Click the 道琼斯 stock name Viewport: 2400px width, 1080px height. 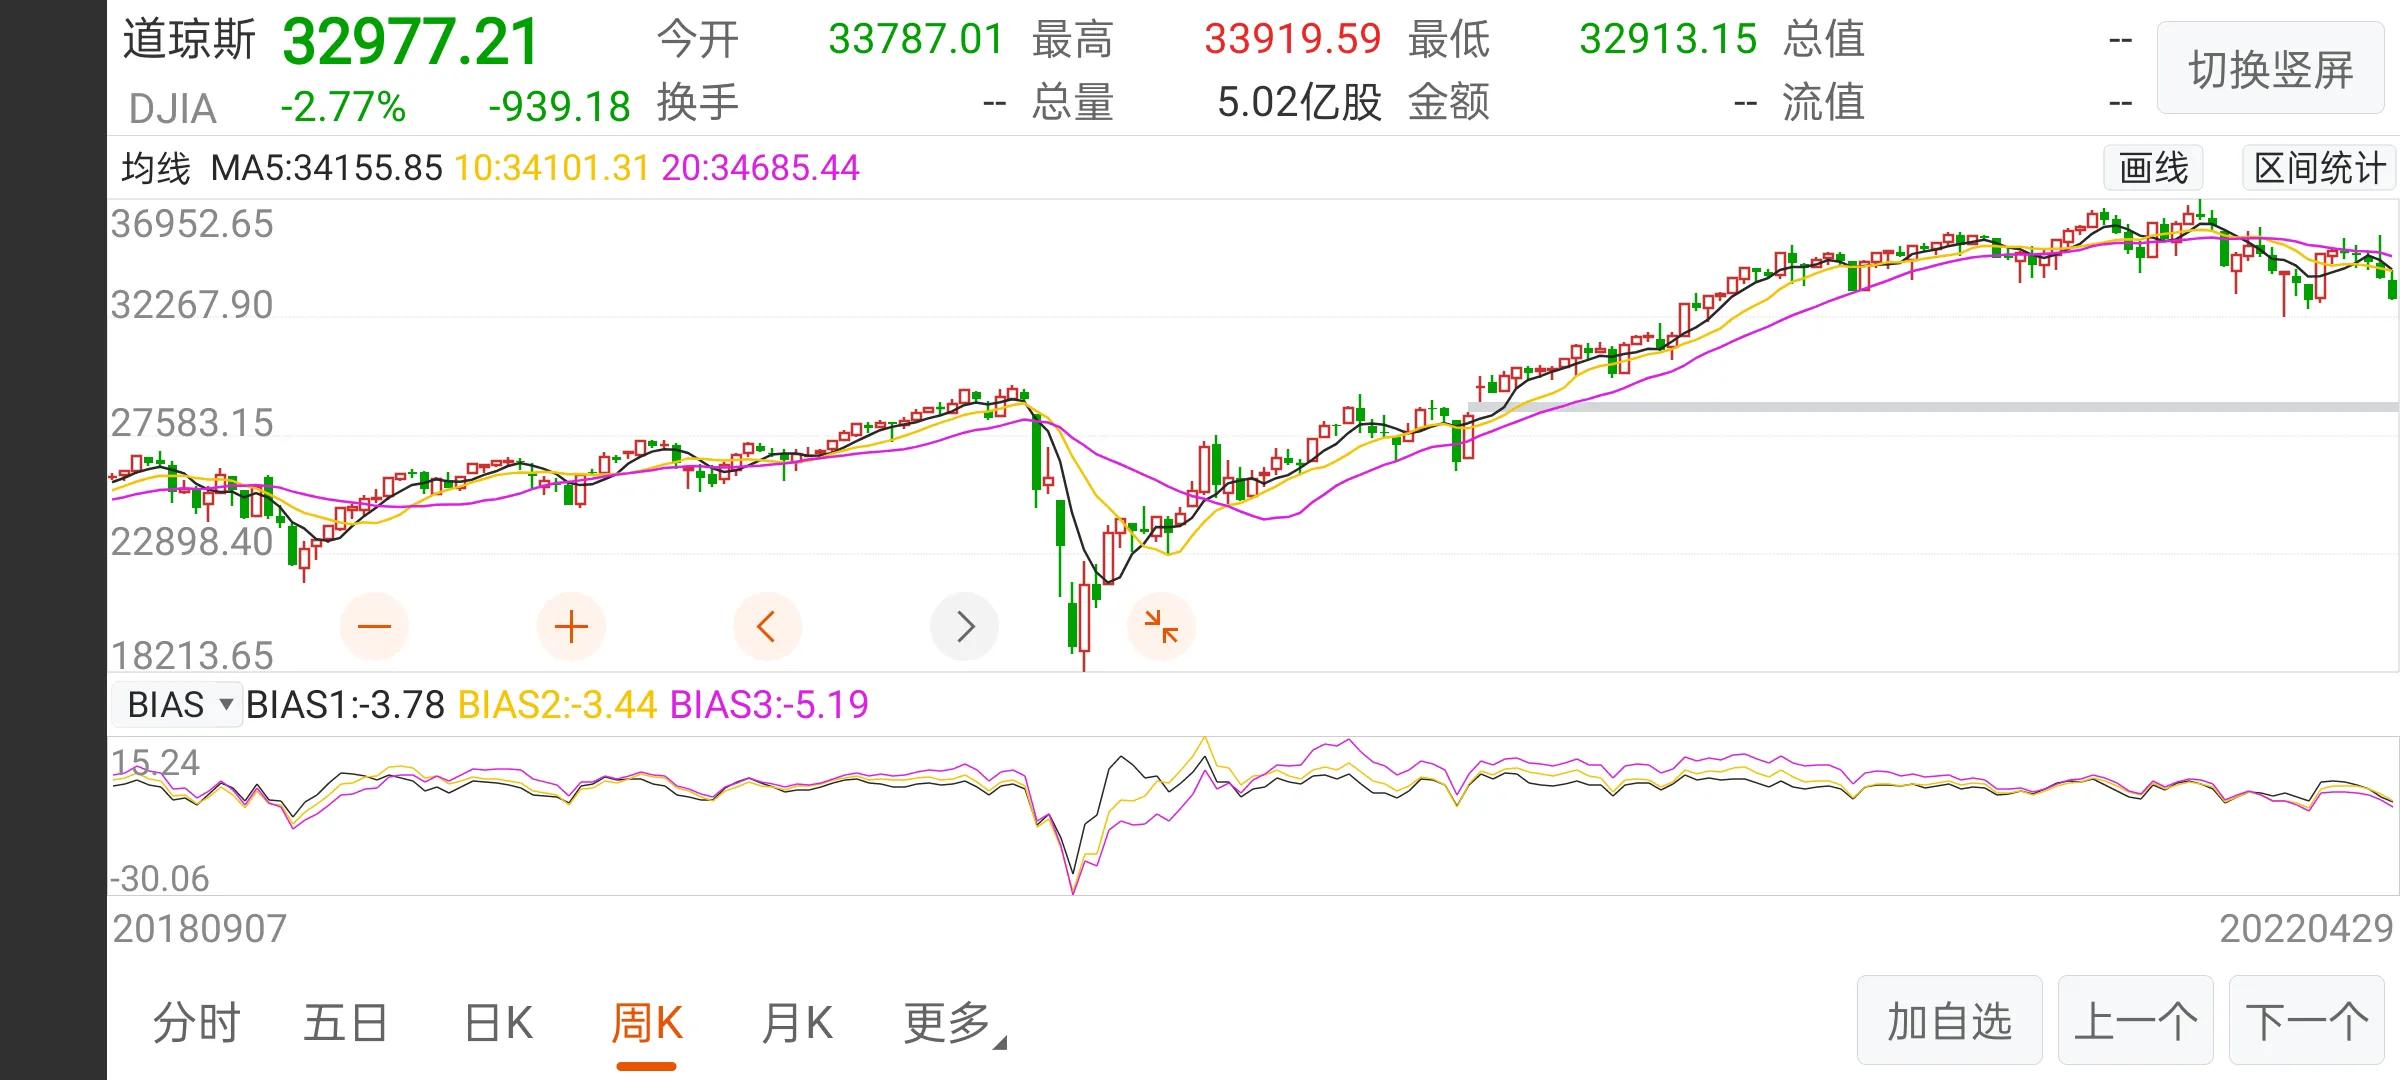point(190,40)
